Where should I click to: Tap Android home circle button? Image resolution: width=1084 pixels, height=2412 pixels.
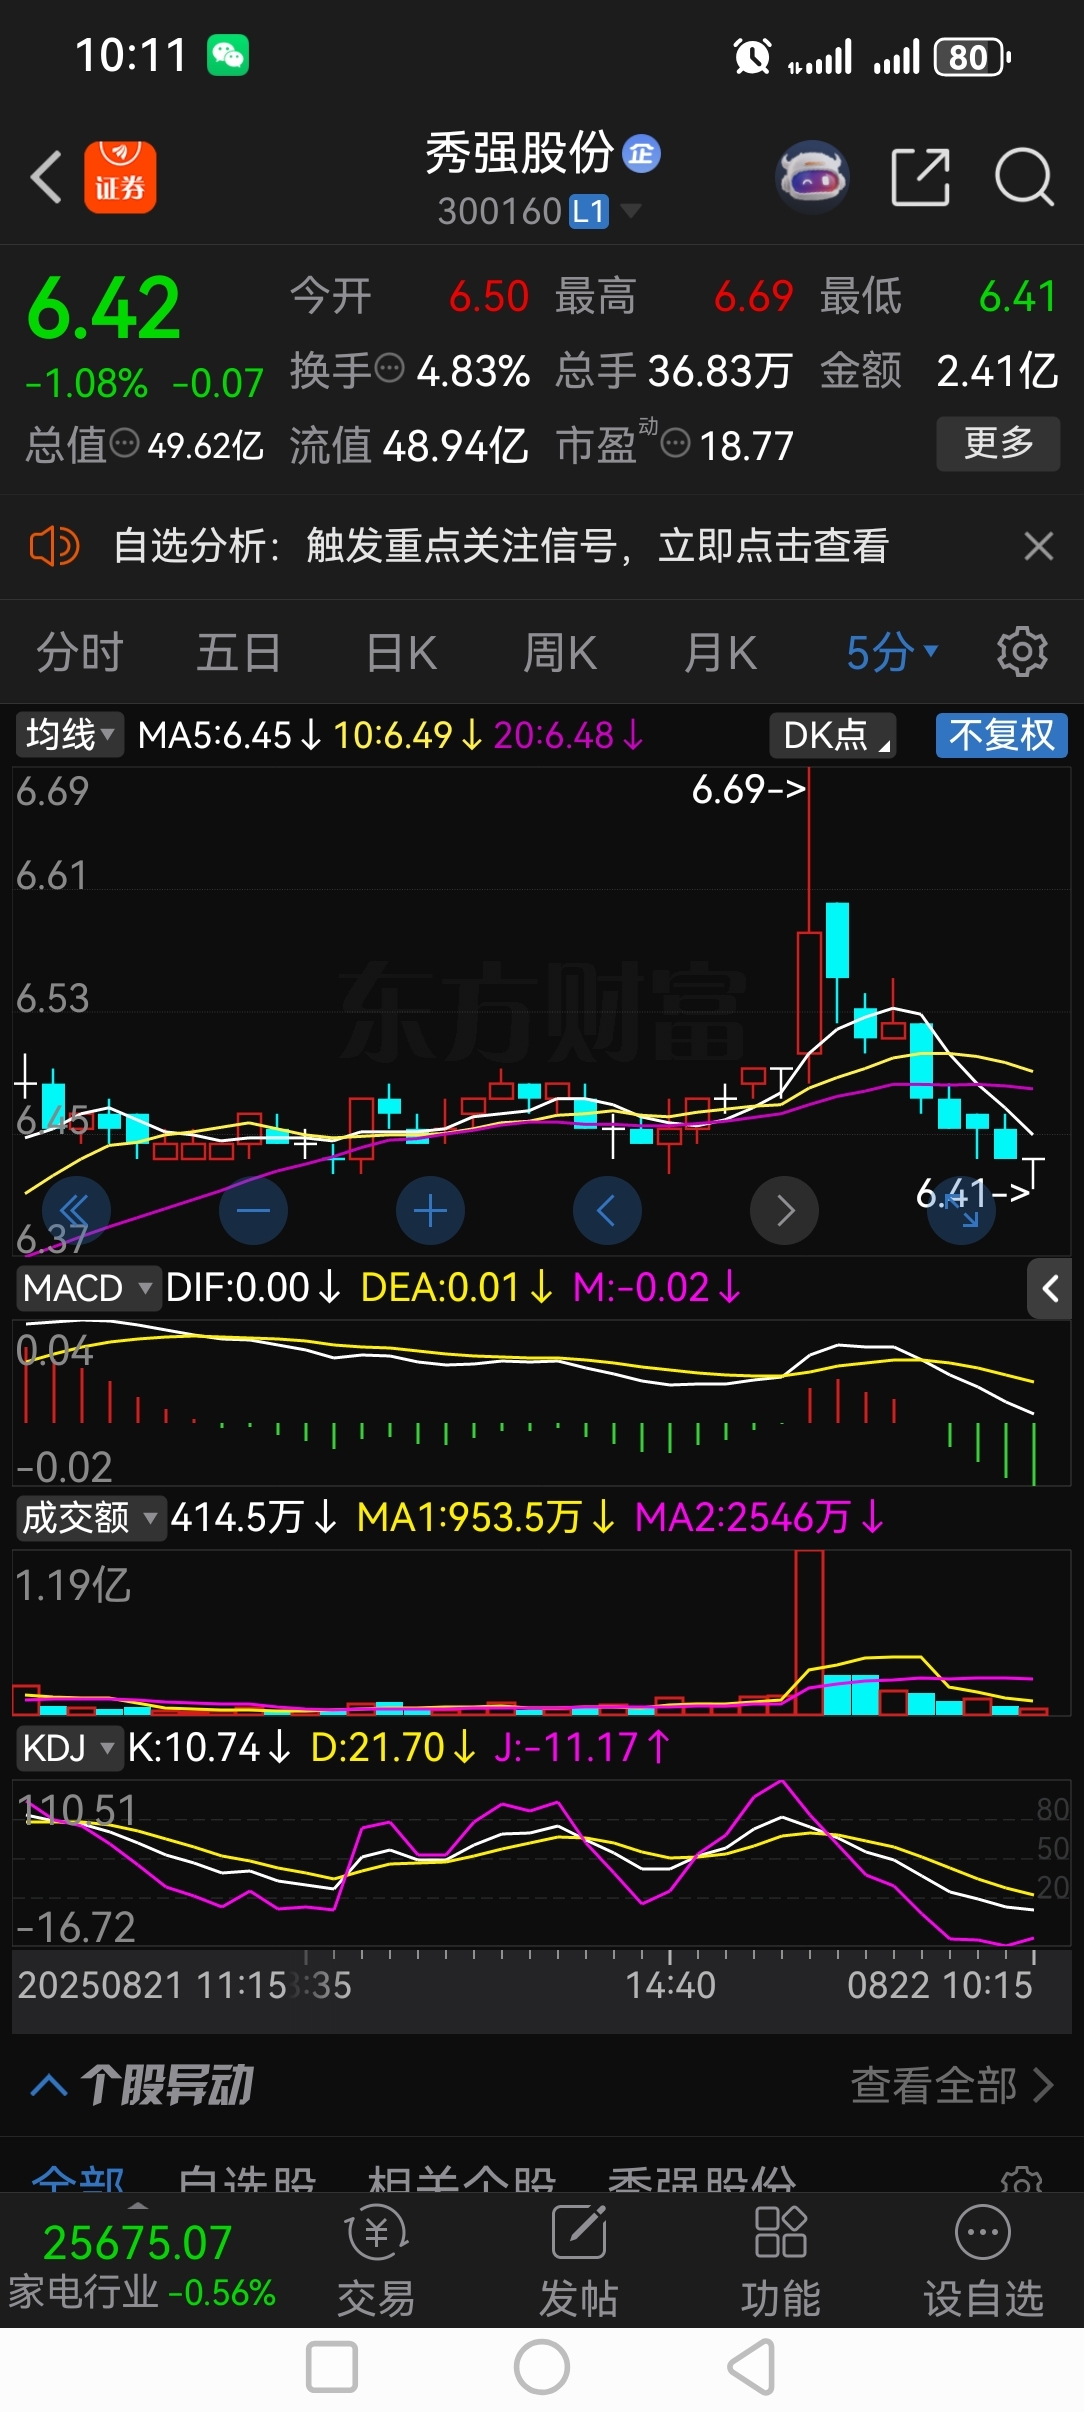click(x=542, y=2368)
